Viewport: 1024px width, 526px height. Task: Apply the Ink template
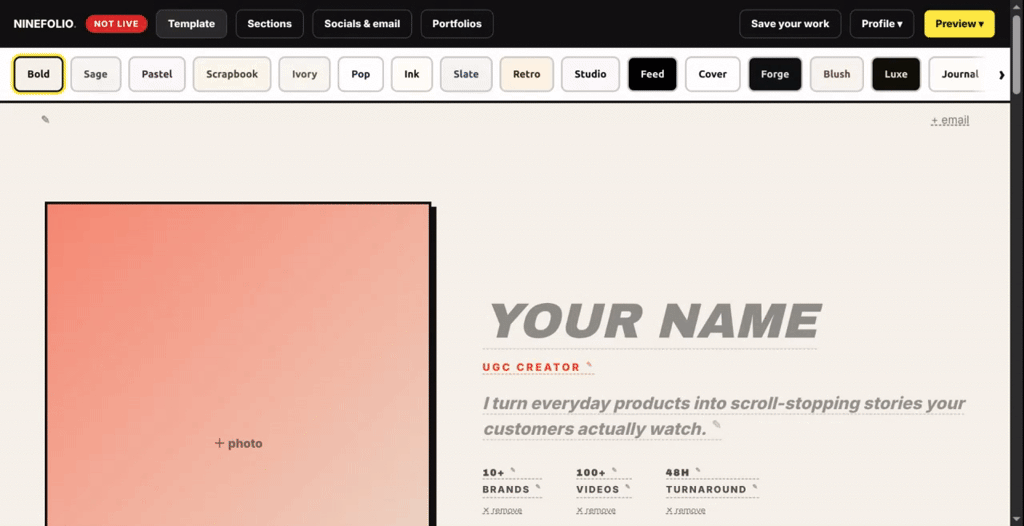click(x=411, y=74)
